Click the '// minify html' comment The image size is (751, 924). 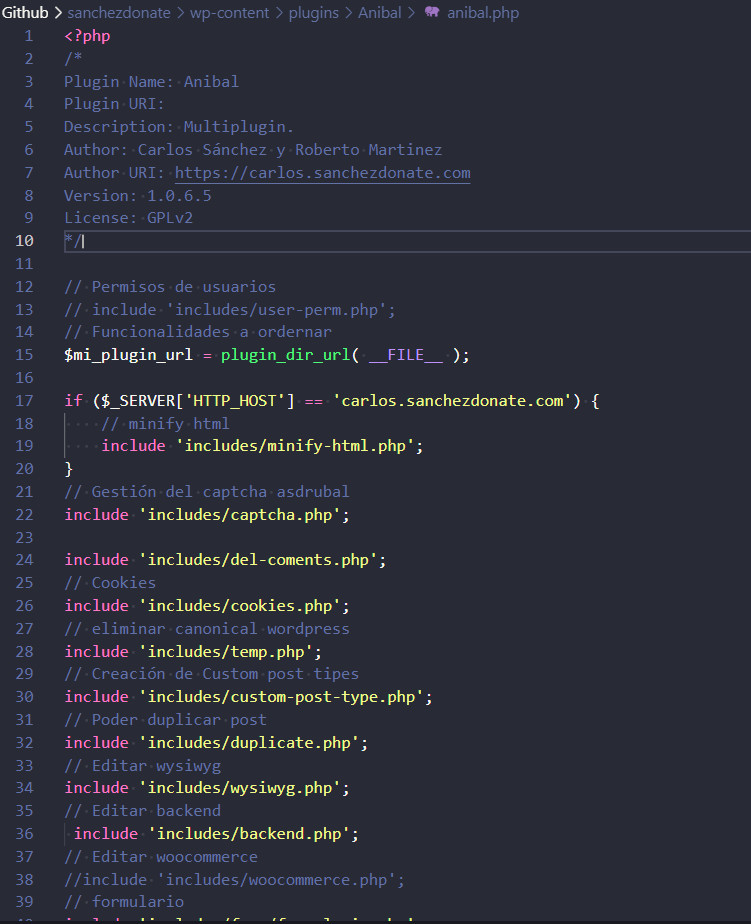pos(165,424)
